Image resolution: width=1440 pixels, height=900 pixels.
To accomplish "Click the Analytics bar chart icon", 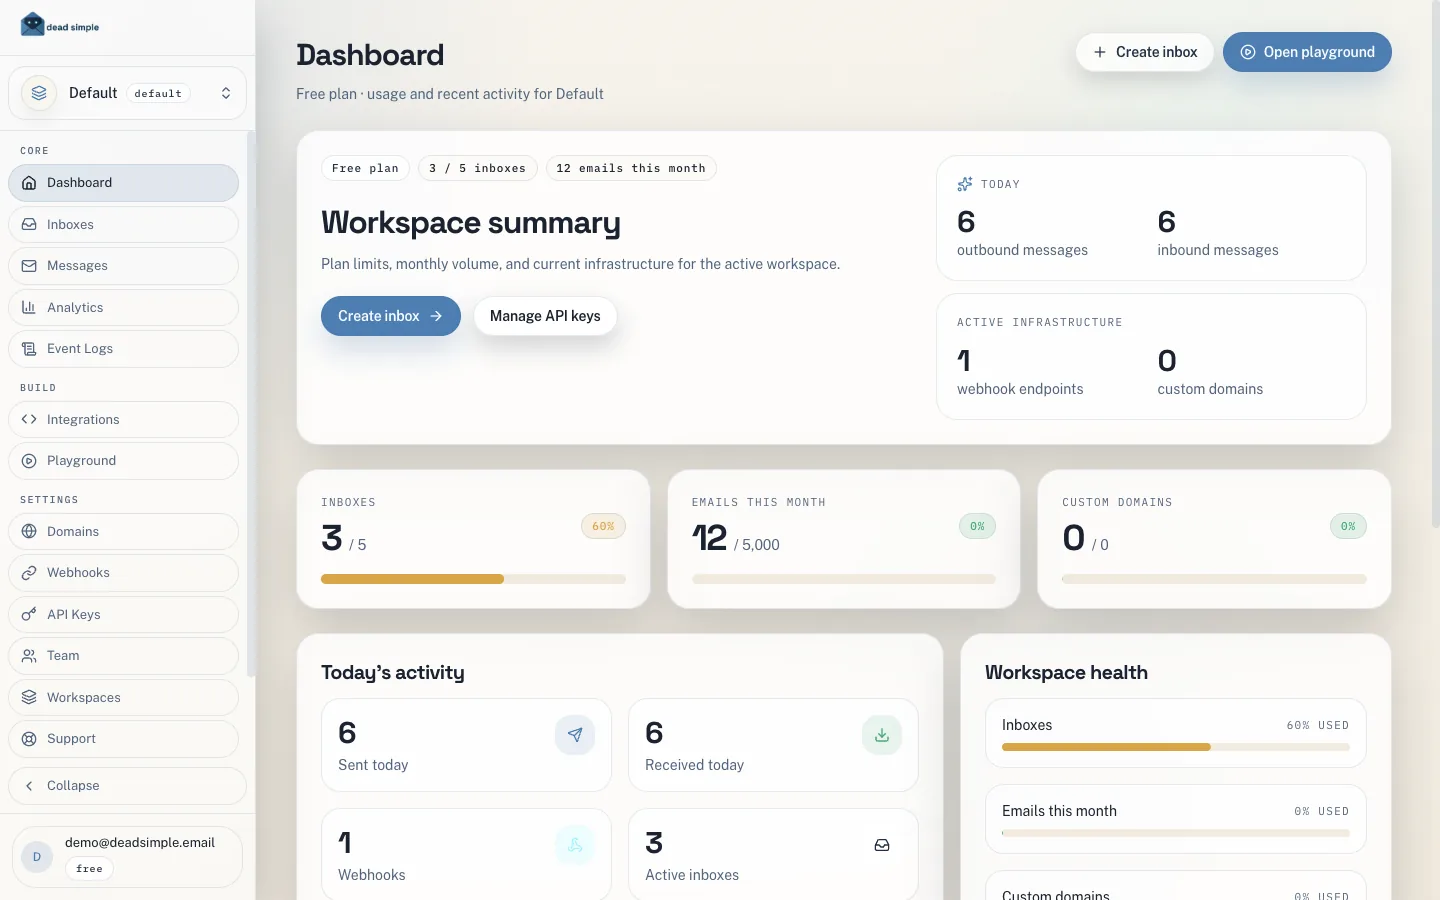I will (29, 307).
